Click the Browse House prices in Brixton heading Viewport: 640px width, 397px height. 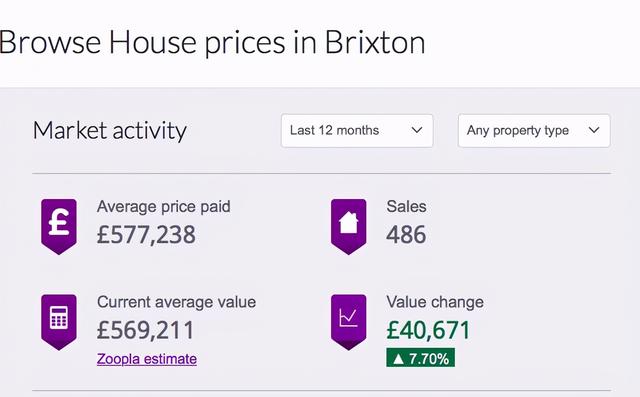tap(212, 43)
